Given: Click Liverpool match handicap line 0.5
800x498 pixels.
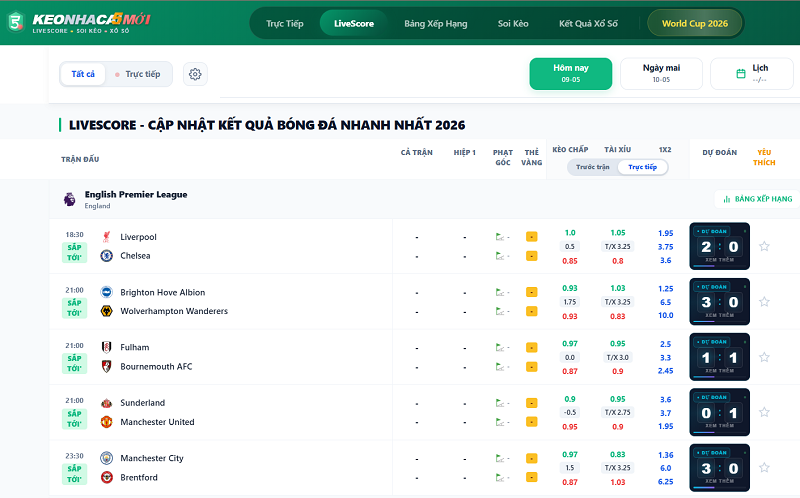Looking at the screenshot, I should (x=570, y=246).
